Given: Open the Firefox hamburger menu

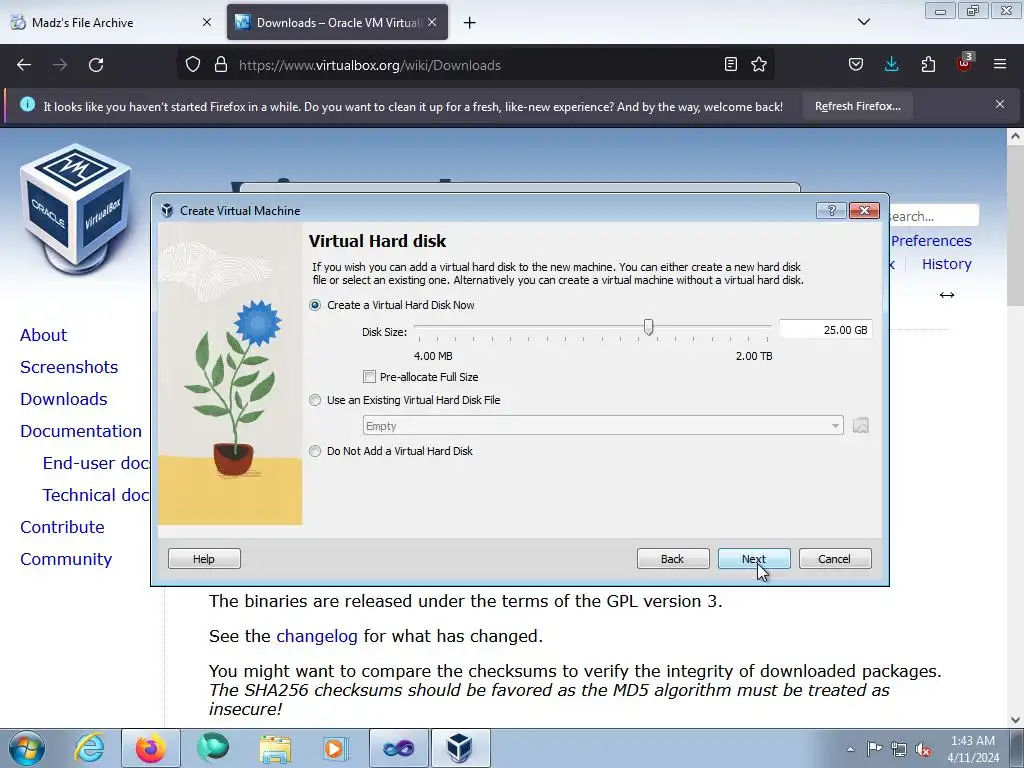Looking at the screenshot, I should click(1000, 64).
